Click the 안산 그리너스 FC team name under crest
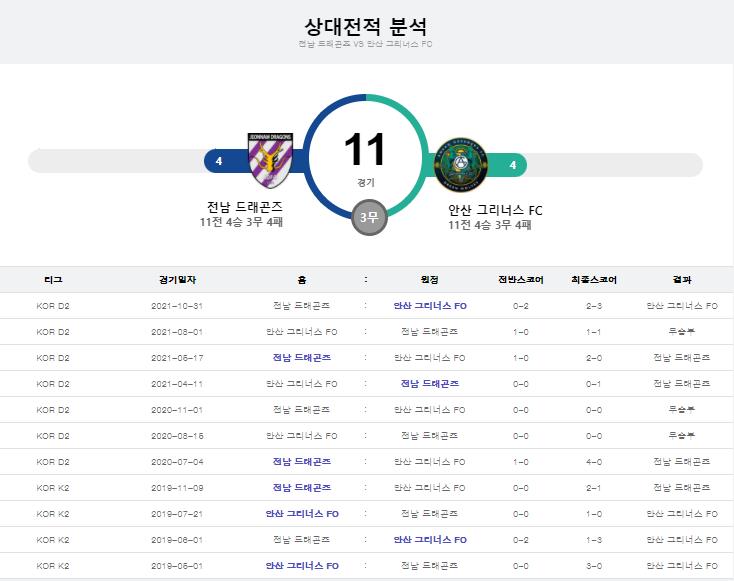 [495, 210]
